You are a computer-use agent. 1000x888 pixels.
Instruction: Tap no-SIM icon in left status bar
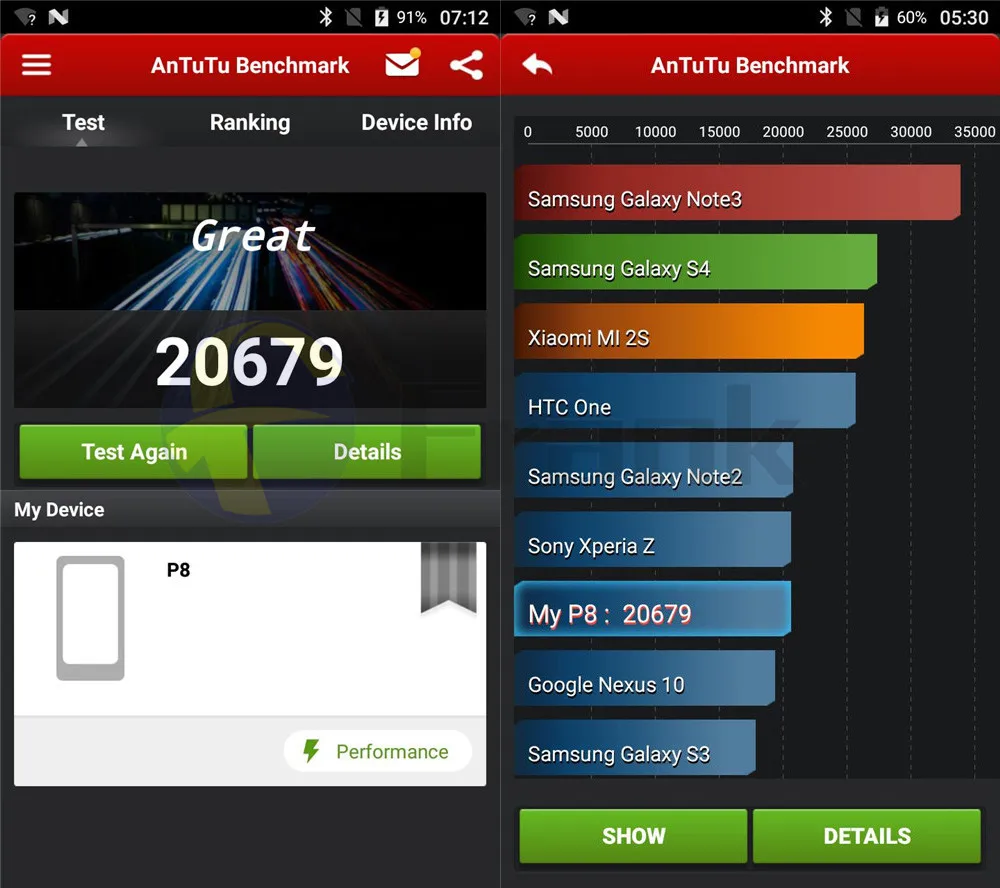pyautogui.click(x=354, y=17)
